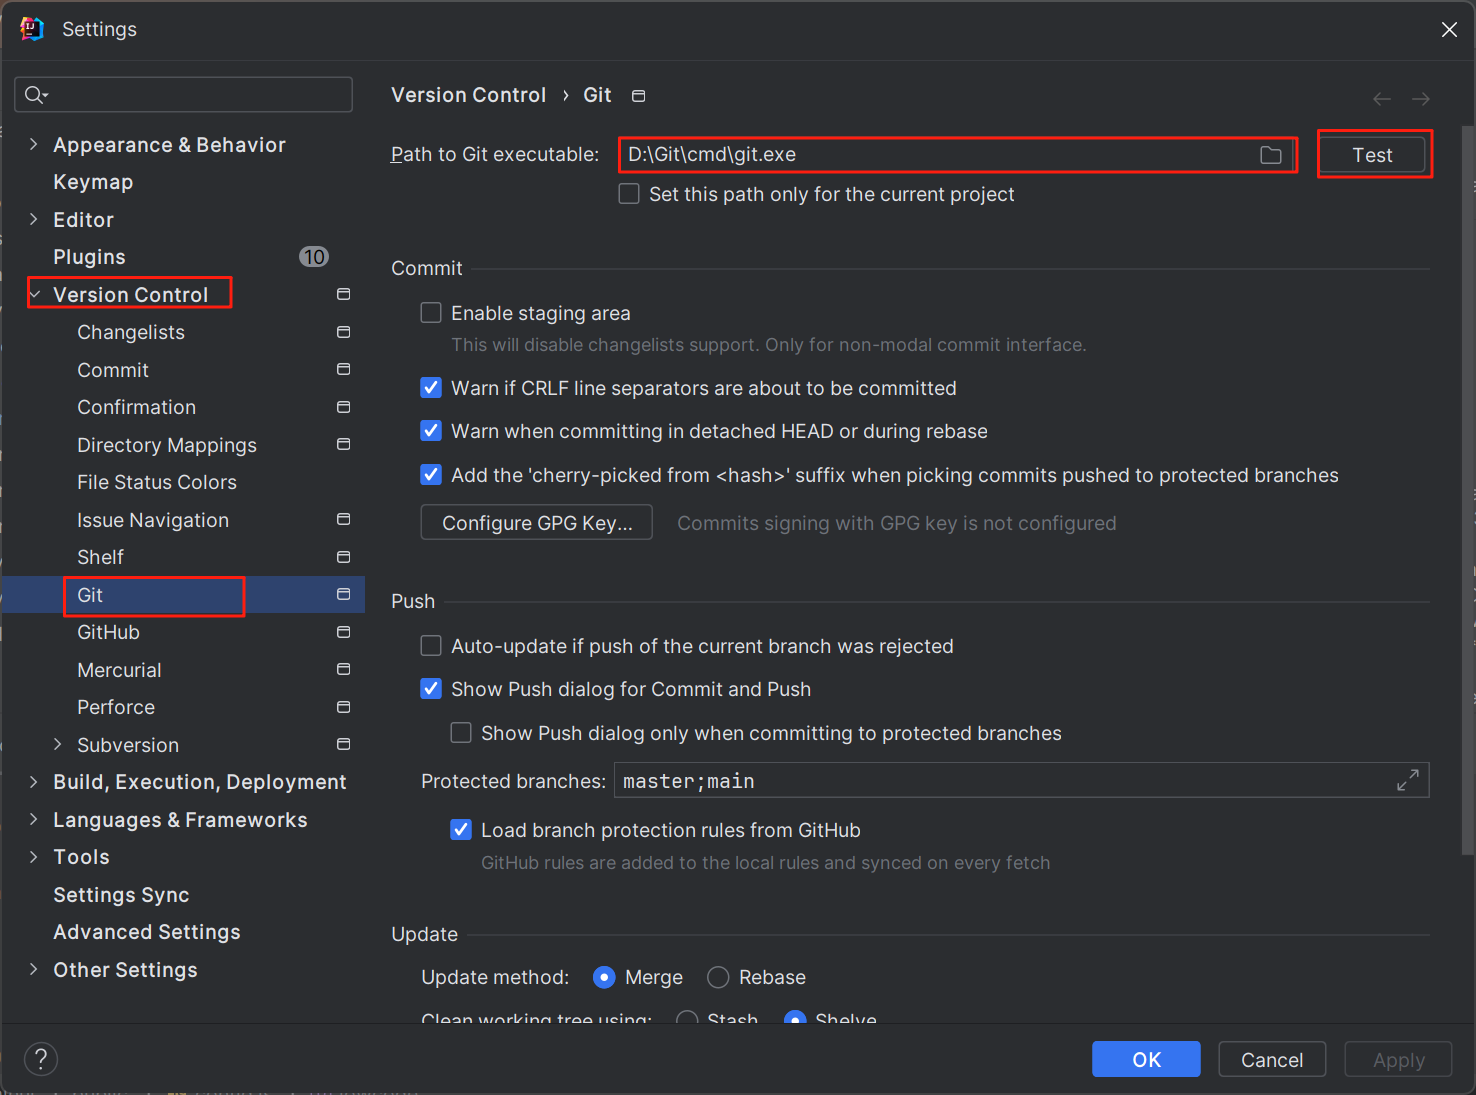Click the settings search input field

click(x=184, y=95)
